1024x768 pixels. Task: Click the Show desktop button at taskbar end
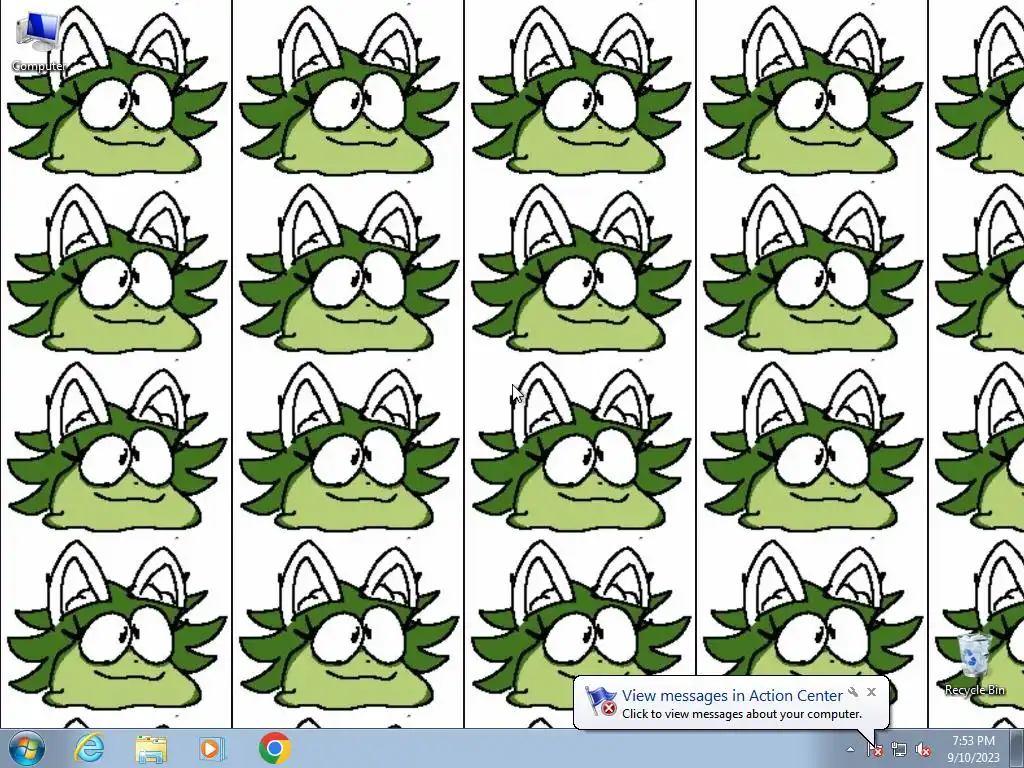pyautogui.click(x=1017, y=748)
